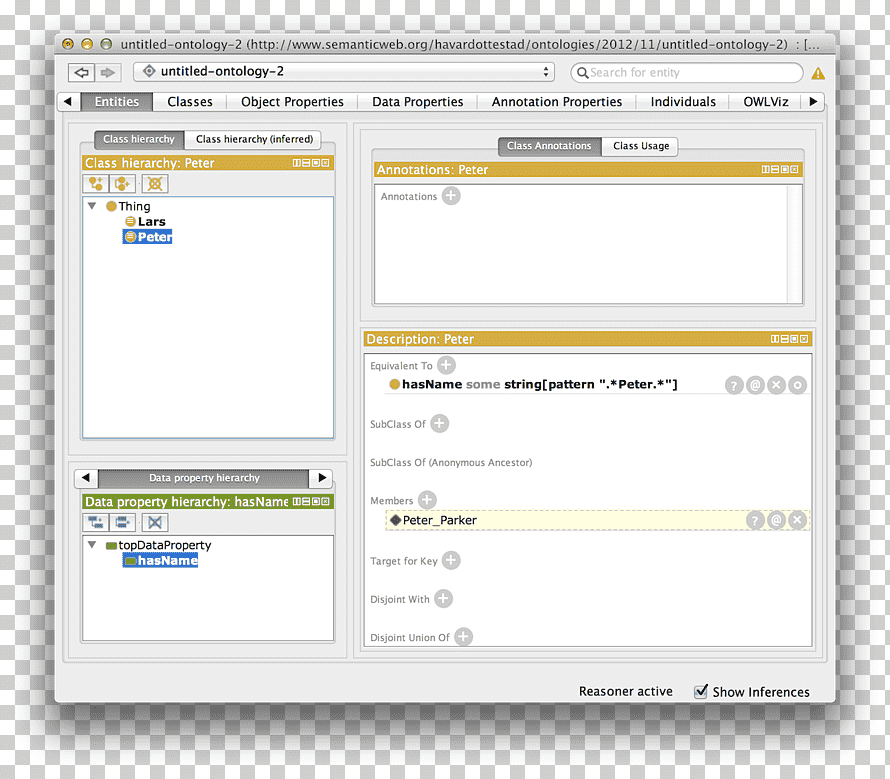This screenshot has width=890, height=779.
Task: Collapse the Thing tree node
Action: coord(92,206)
